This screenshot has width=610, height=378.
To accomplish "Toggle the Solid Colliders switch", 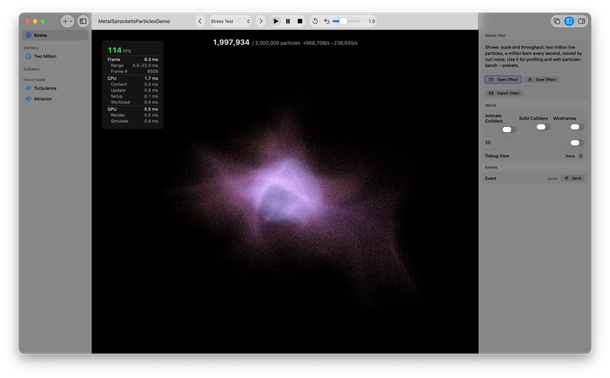I will [543, 127].
